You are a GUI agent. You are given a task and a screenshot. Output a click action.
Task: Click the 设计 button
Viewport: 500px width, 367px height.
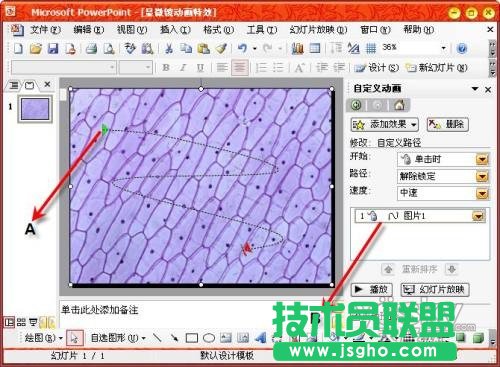376,68
